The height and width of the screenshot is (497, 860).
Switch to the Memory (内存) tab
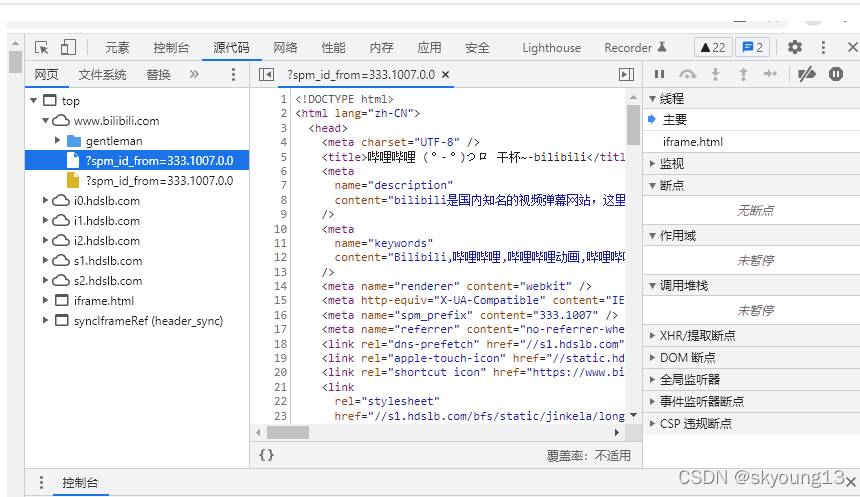[x=381, y=48]
